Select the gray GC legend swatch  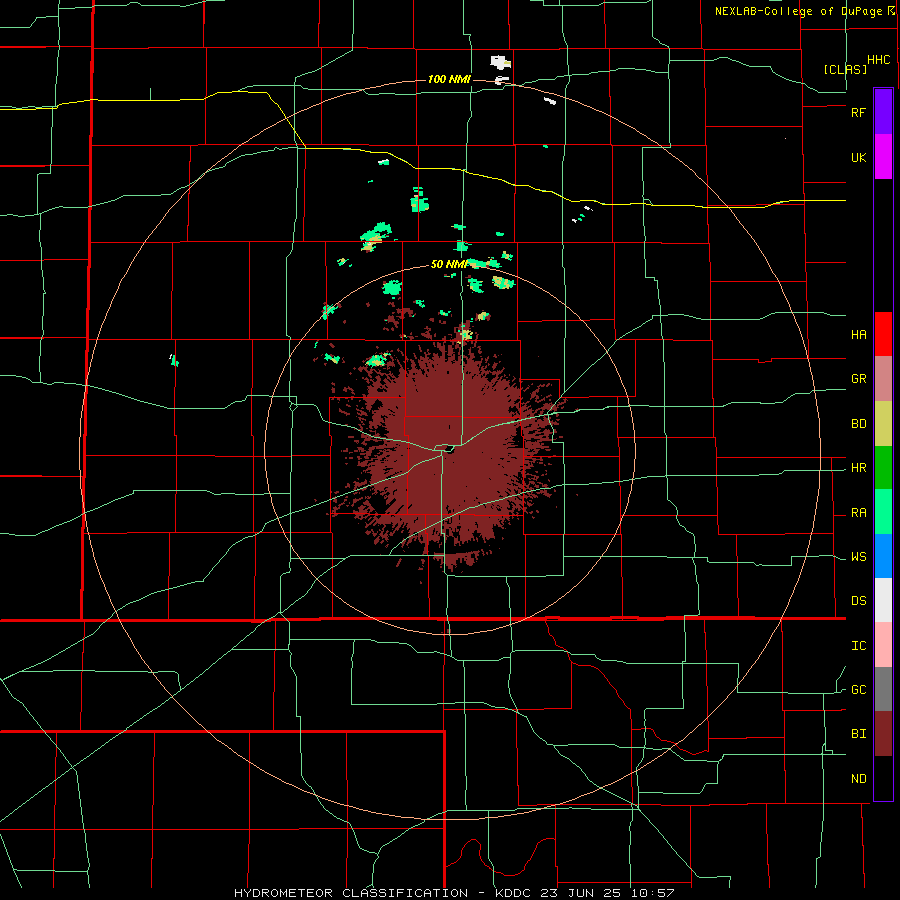click(883, 689)
